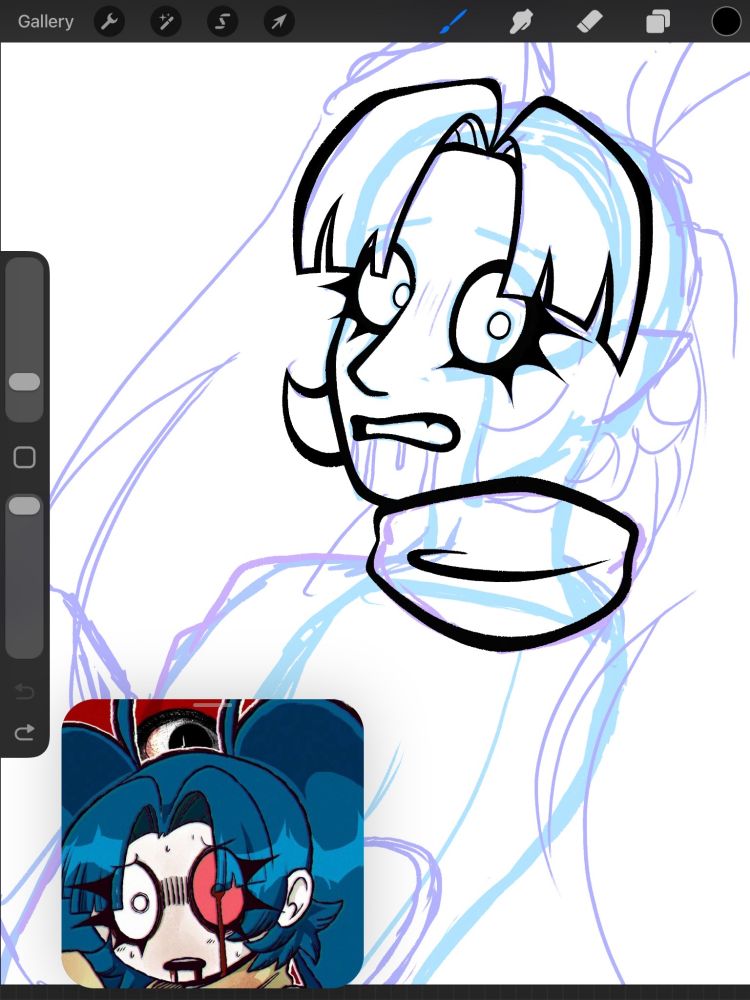Undo the last stroke
Image resolution: width=750 pixels, height=1000 pixels.
coord(24,691)
